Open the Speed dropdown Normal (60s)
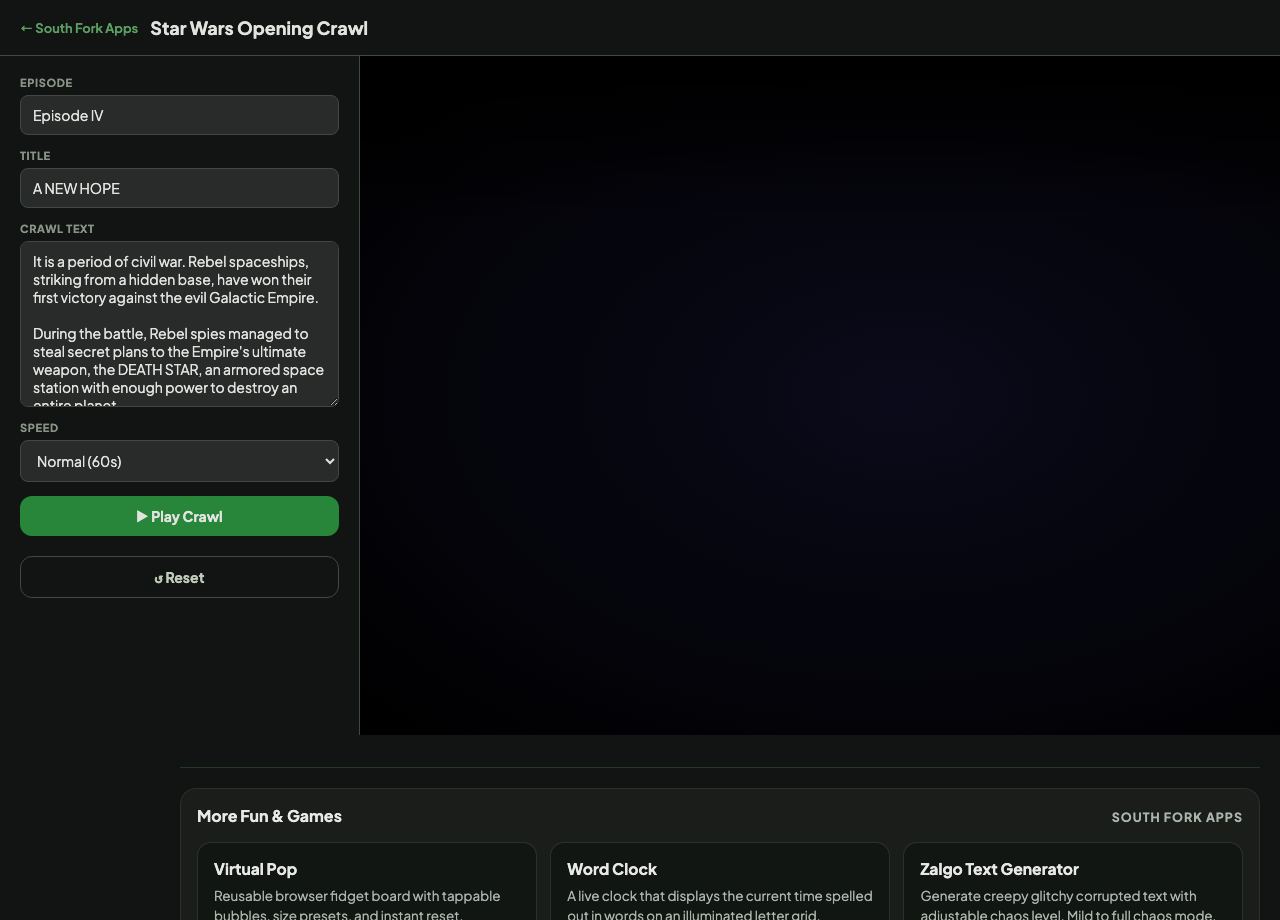This screenshot has height=920, width=1280. 179,461
